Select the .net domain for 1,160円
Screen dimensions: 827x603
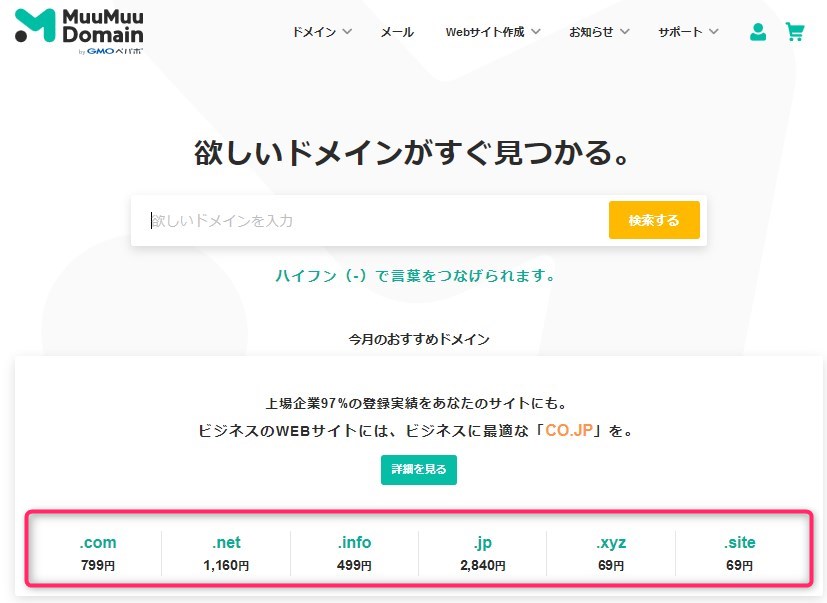pos(225,551)
